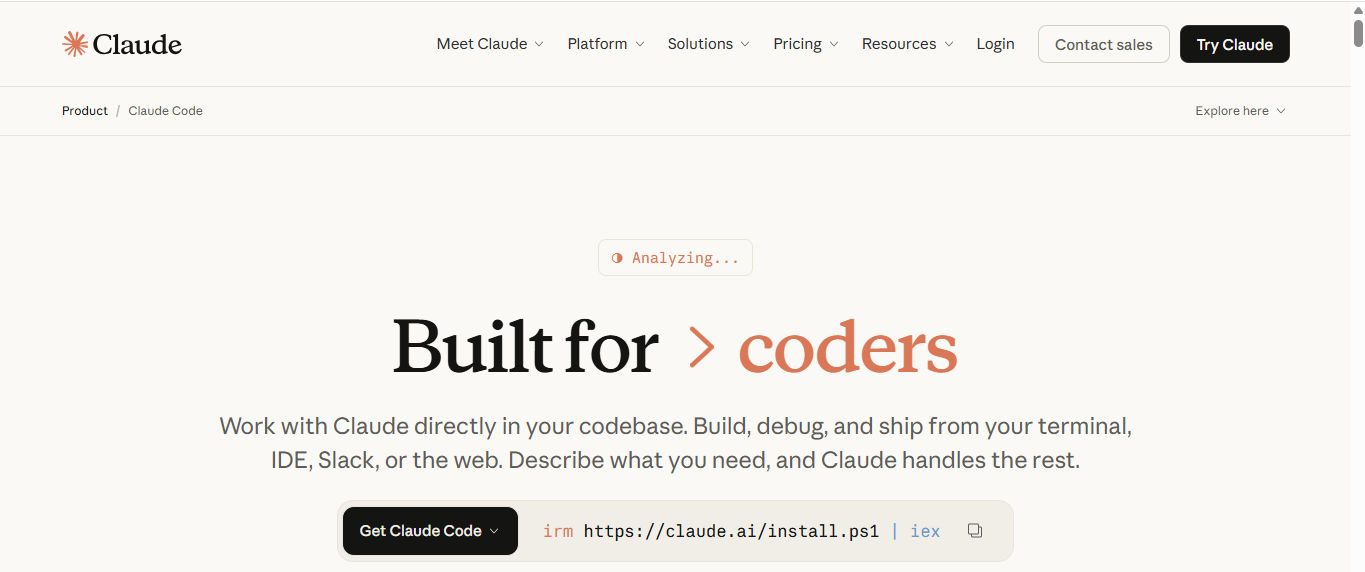
Task: Open the Solutions dropdown menu
Action: 709,44
